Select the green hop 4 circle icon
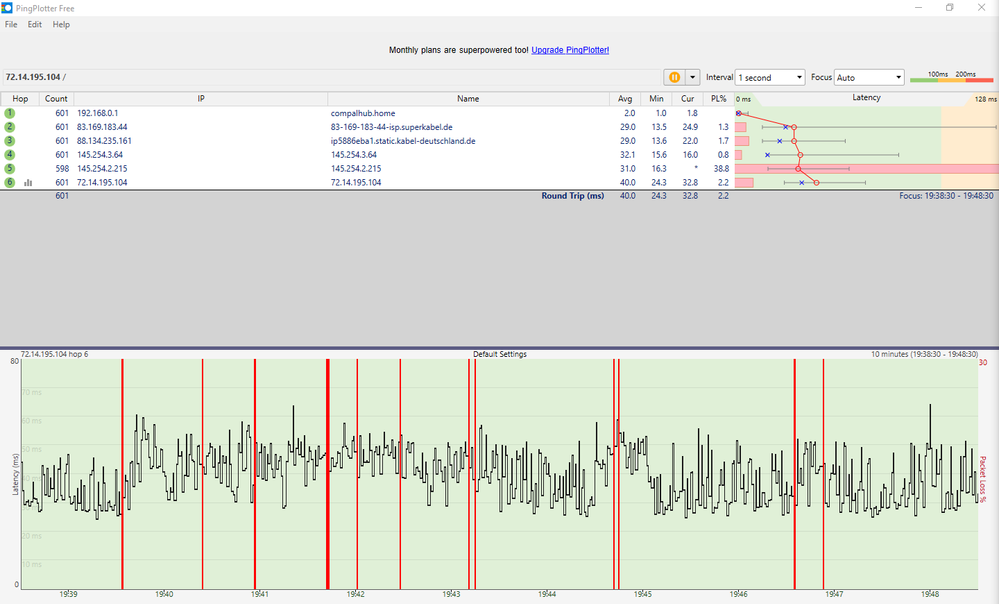The height and width of the screenshot is (604, 999). [10, 154]
